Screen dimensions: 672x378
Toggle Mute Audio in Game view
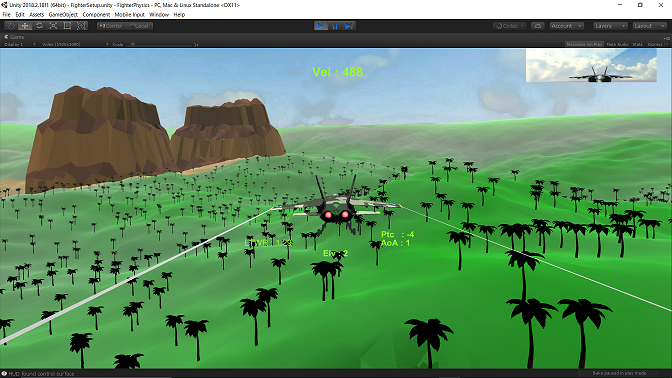coord(618,44)
